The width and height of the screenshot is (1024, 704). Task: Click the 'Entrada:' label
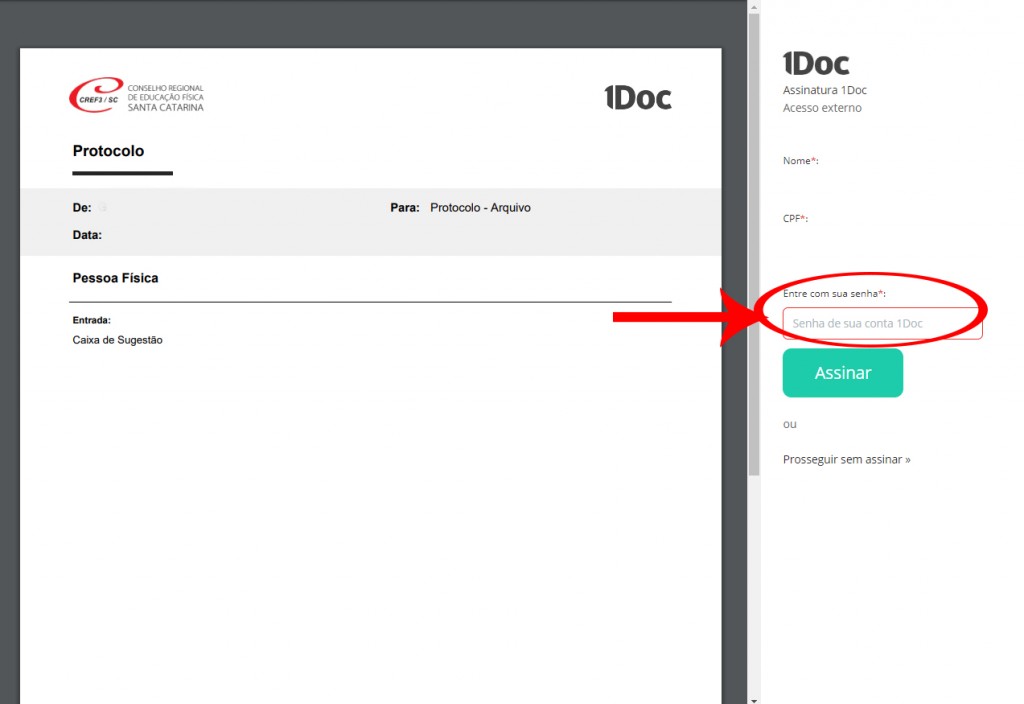tap(91, 321)
